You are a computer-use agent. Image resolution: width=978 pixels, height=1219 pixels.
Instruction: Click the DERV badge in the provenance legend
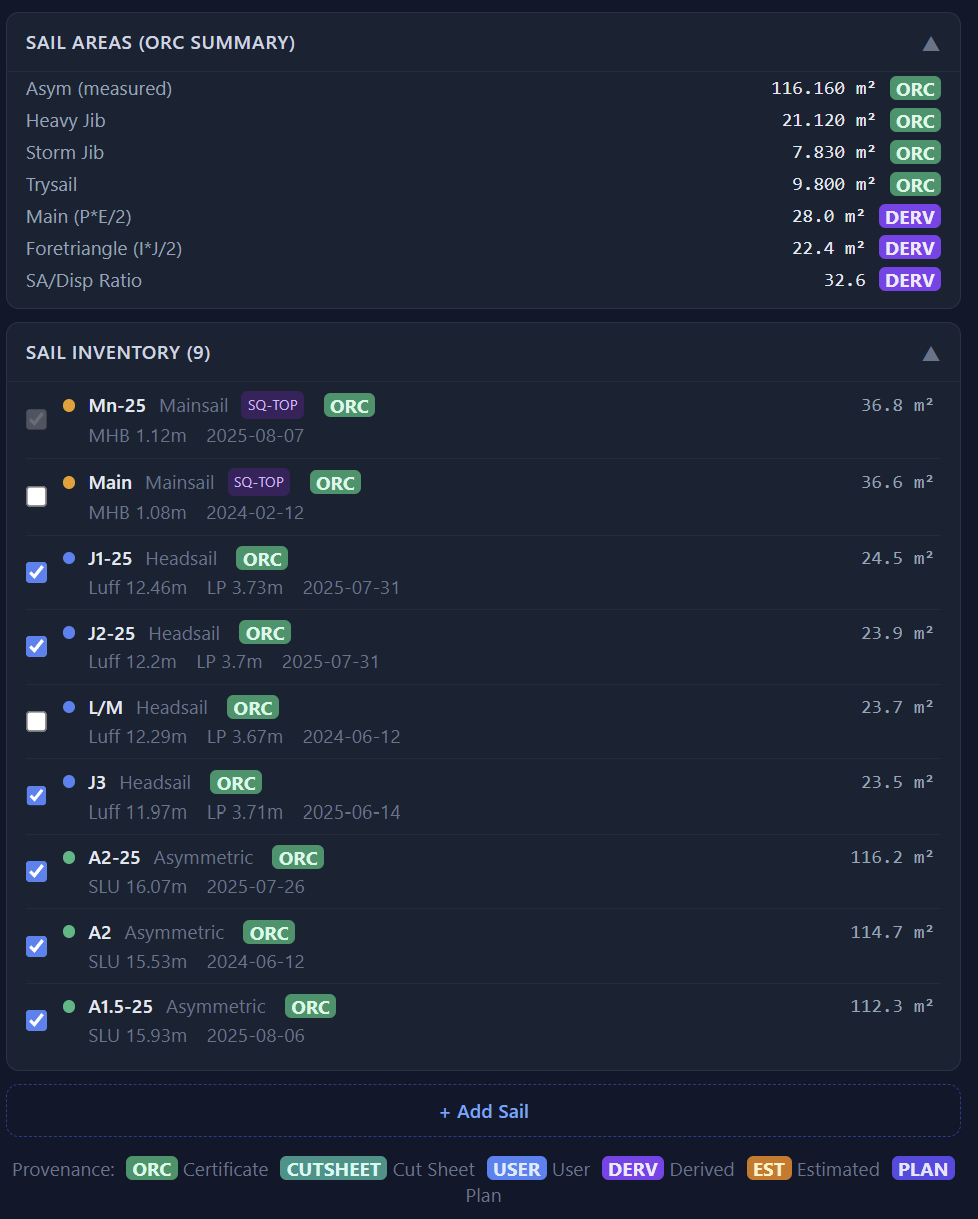[632, 1168]
